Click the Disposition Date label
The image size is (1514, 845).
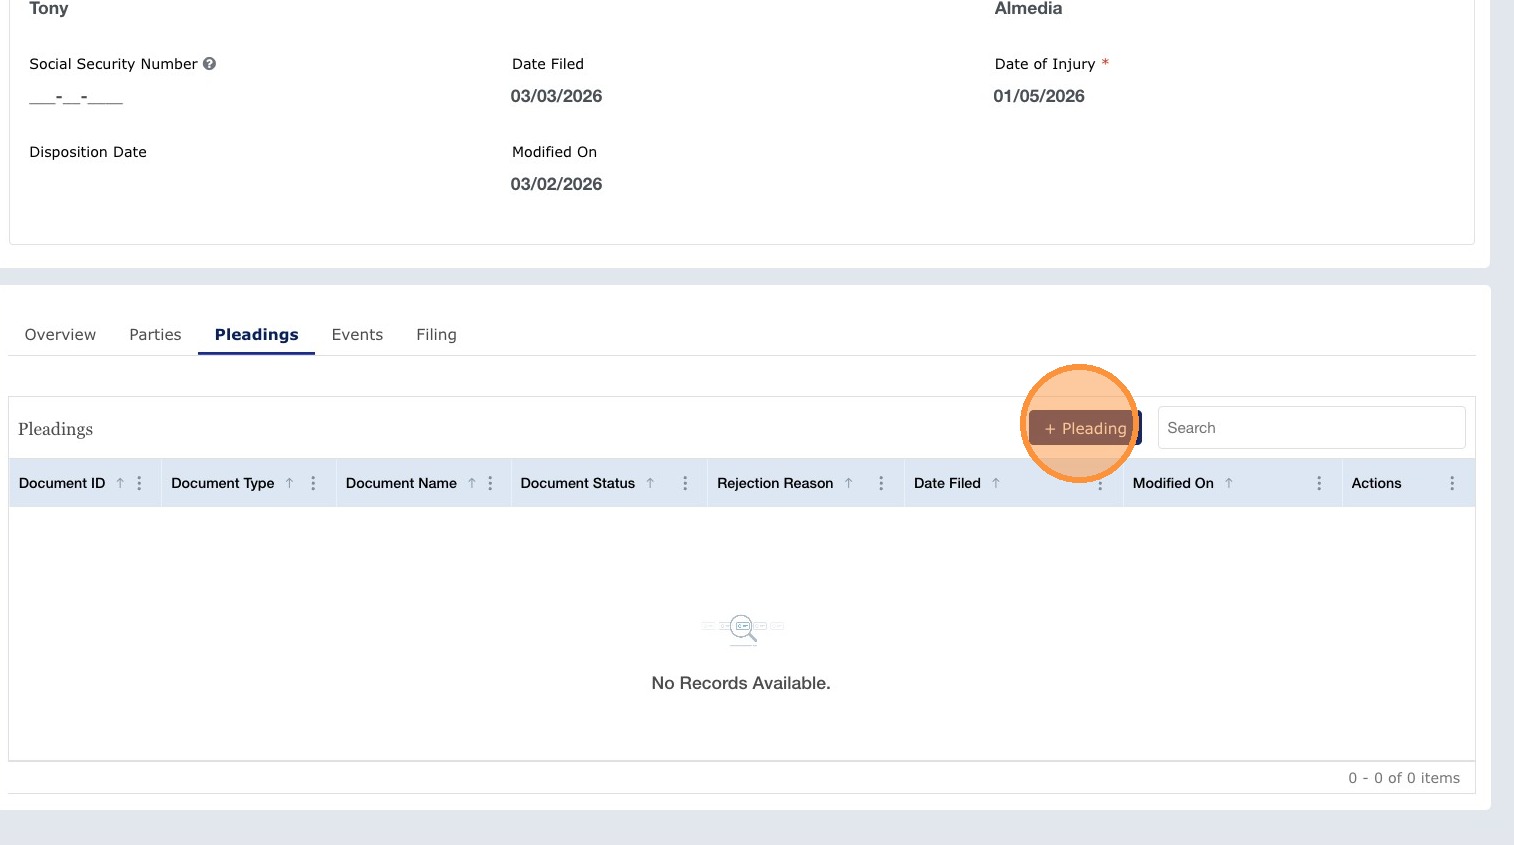click(88, 152)
